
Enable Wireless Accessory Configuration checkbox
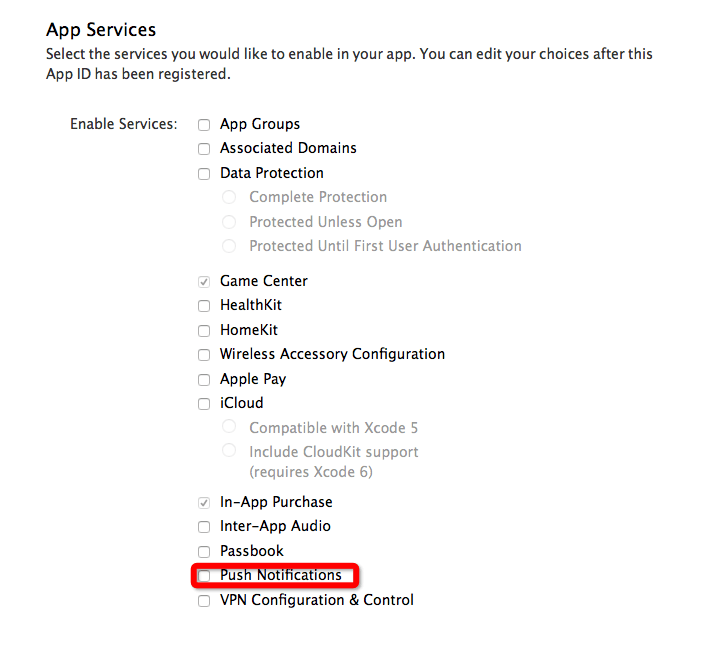[204, 355]
